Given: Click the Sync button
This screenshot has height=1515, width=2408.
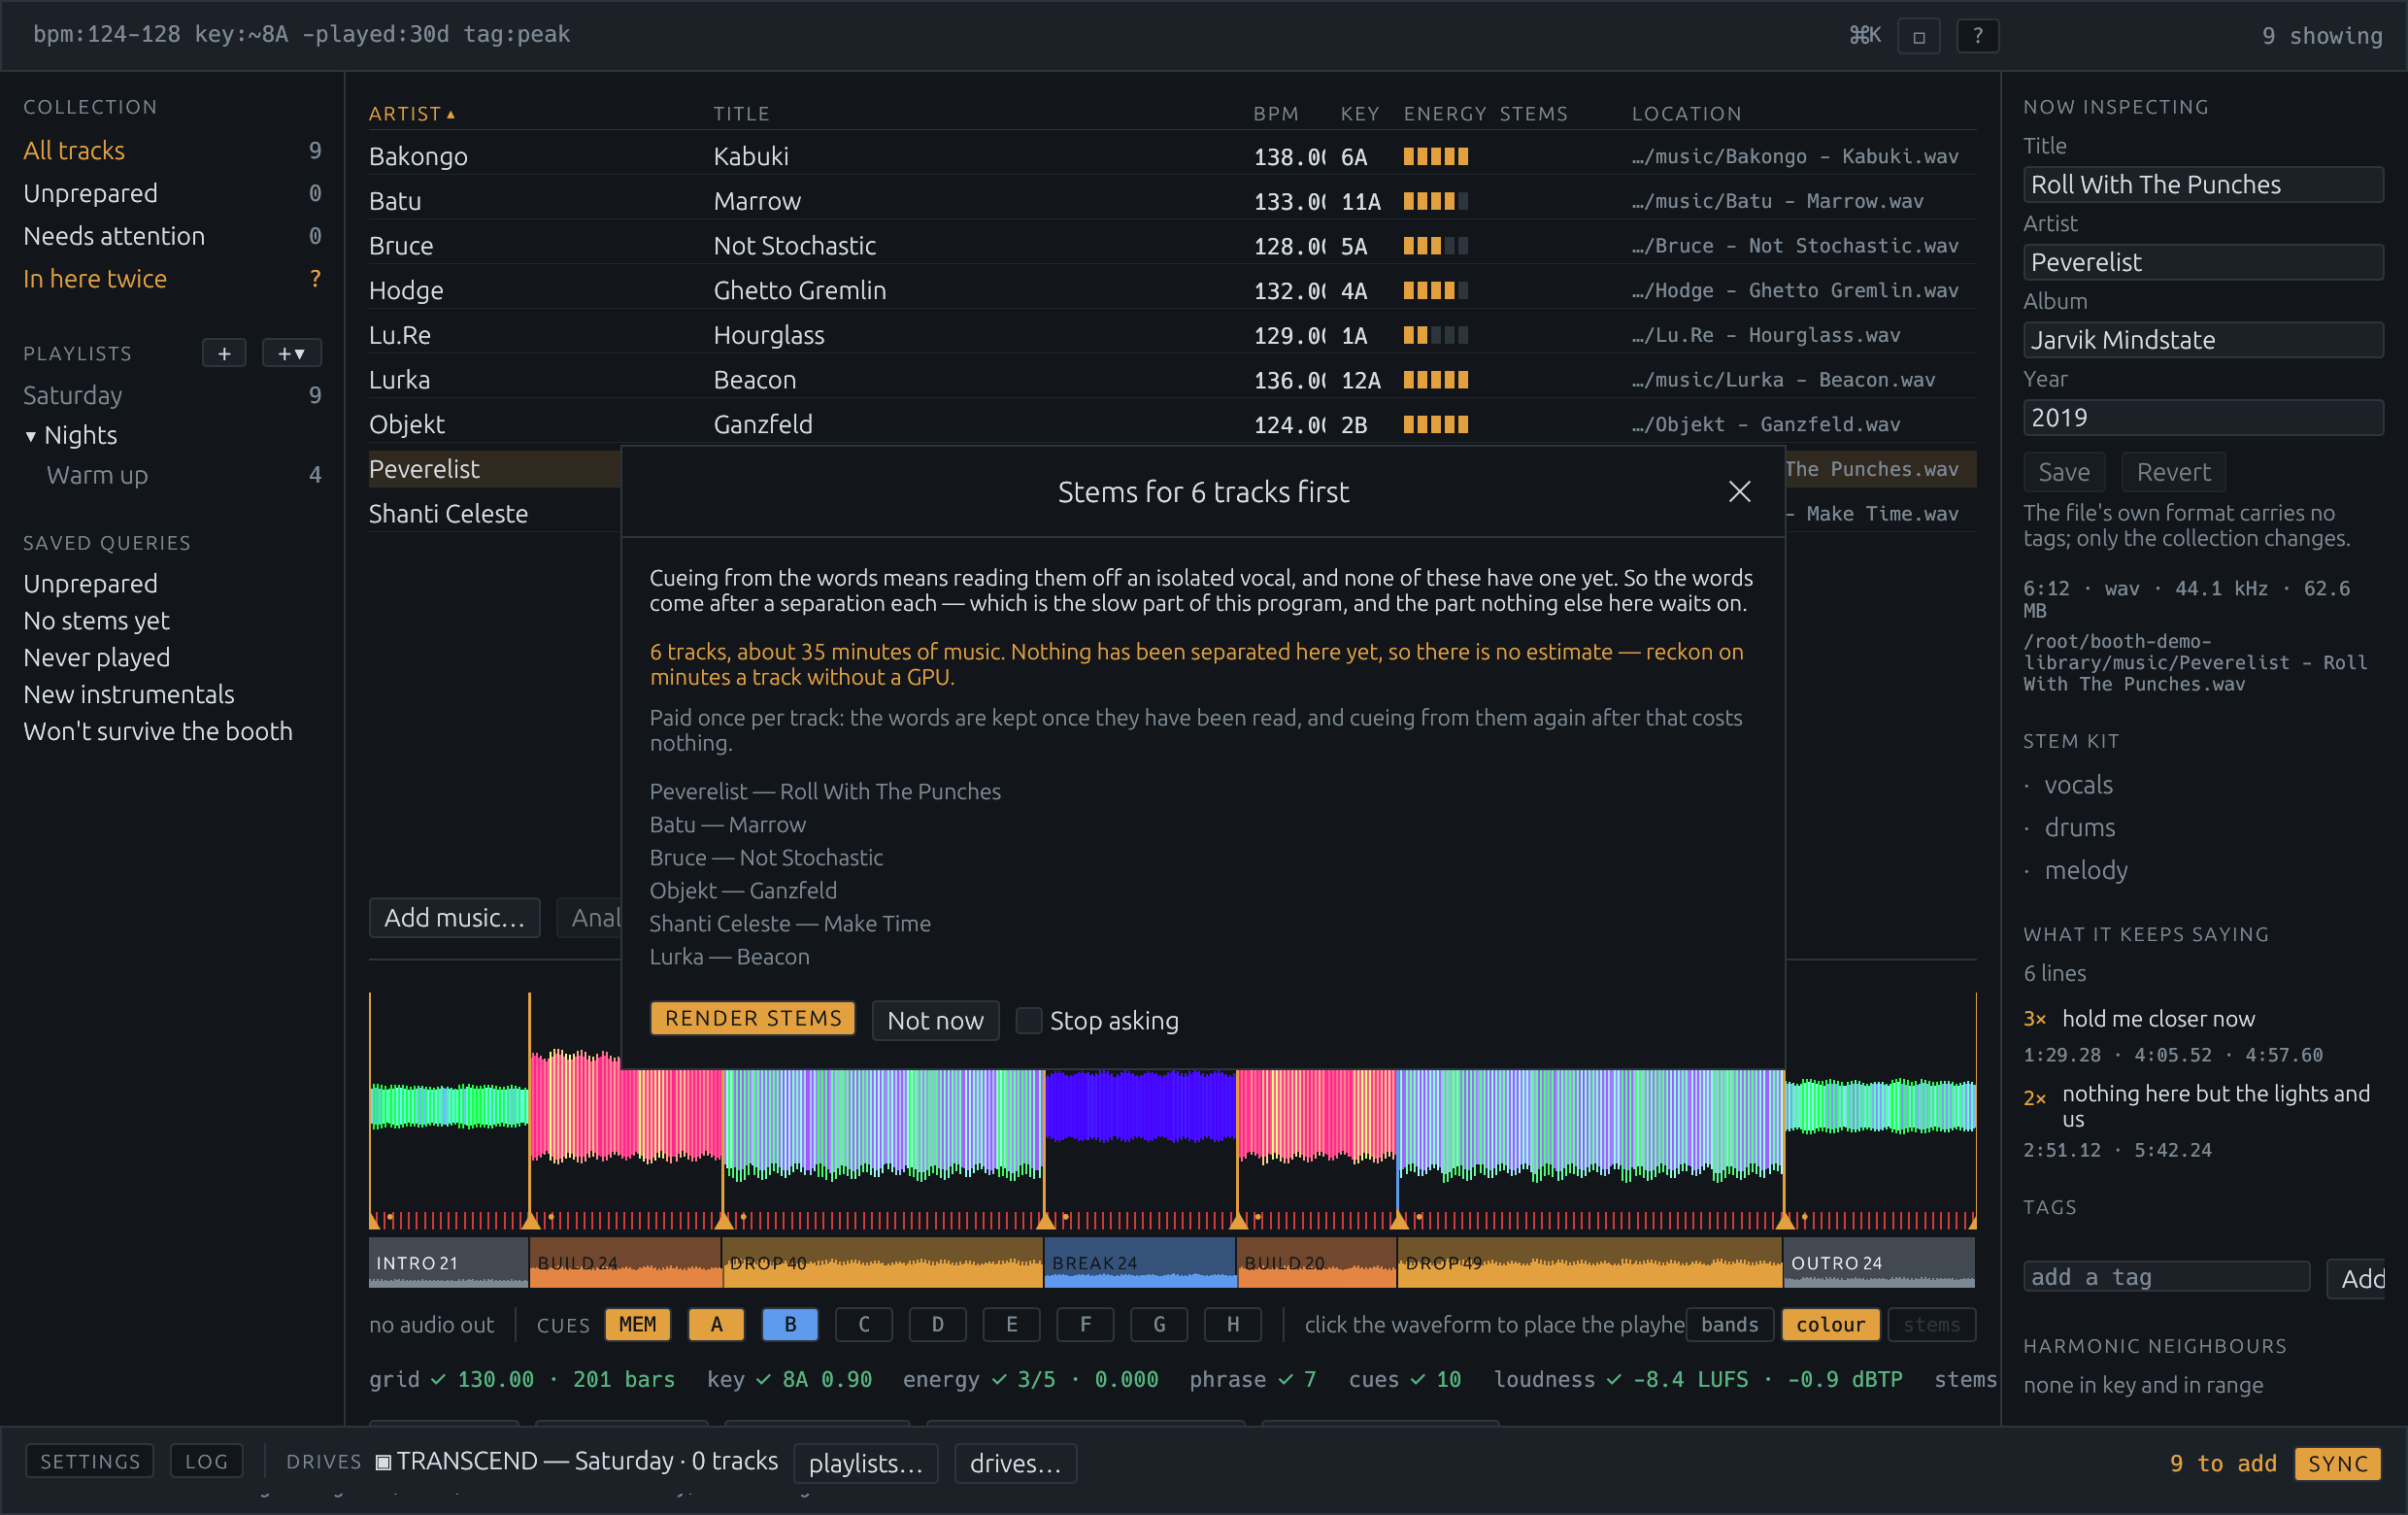Looking at the screenshot, I should pos(2337,1463).
